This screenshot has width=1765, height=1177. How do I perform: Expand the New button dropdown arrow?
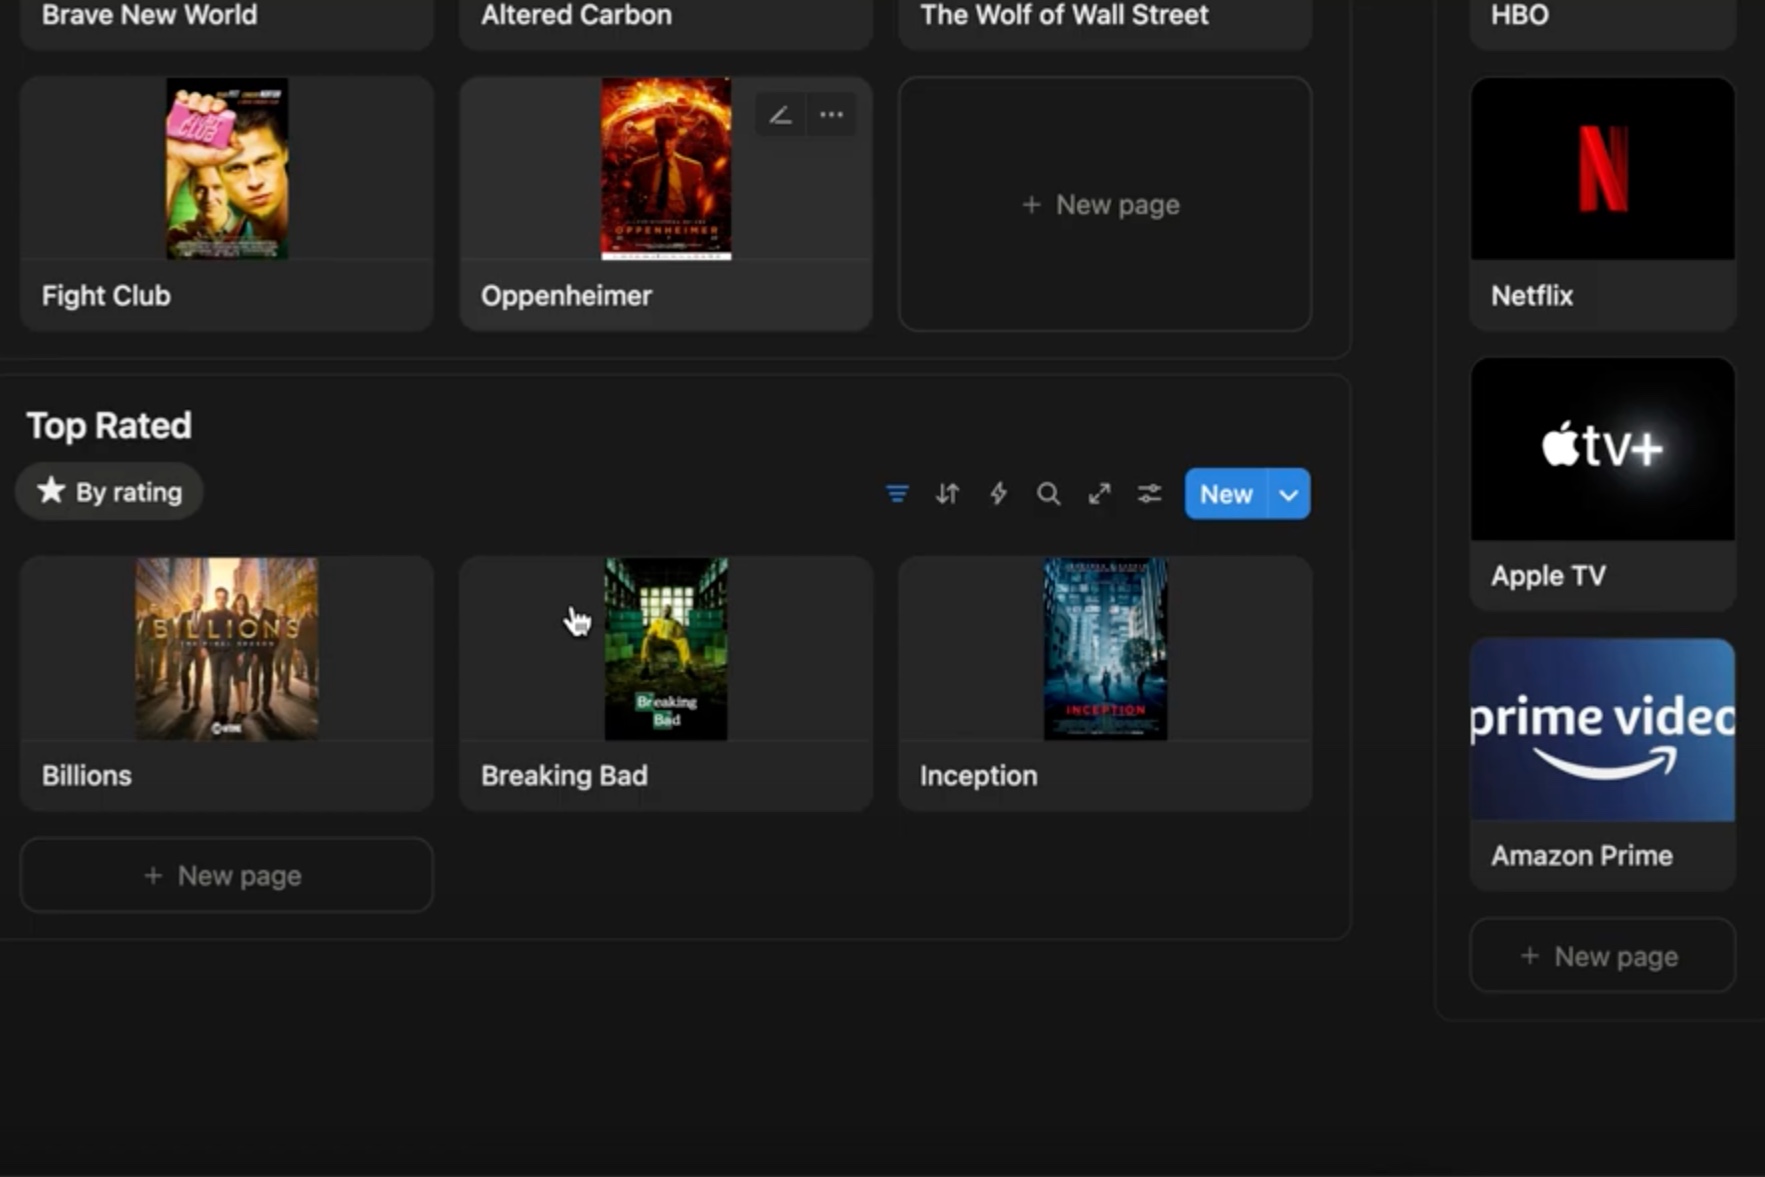[x=1288, y=494]
